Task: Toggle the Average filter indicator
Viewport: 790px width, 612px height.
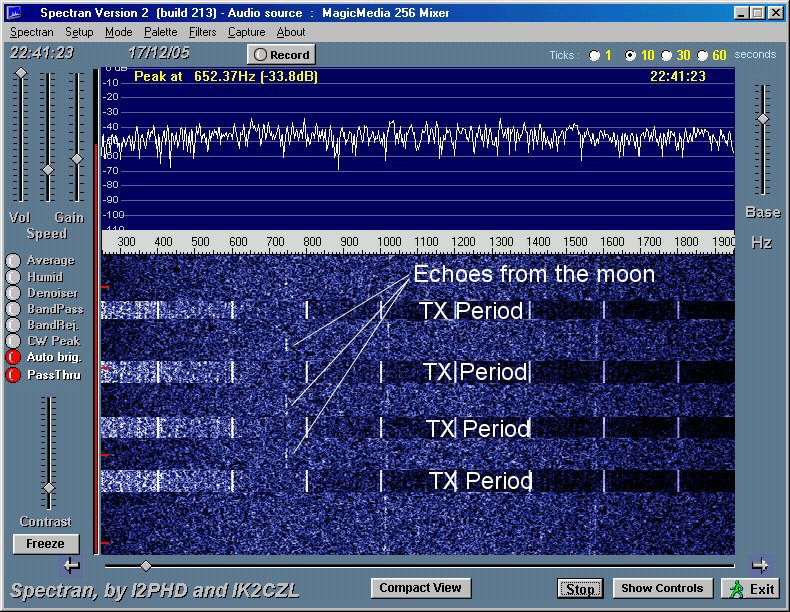Action: click(x=13, y=261)
